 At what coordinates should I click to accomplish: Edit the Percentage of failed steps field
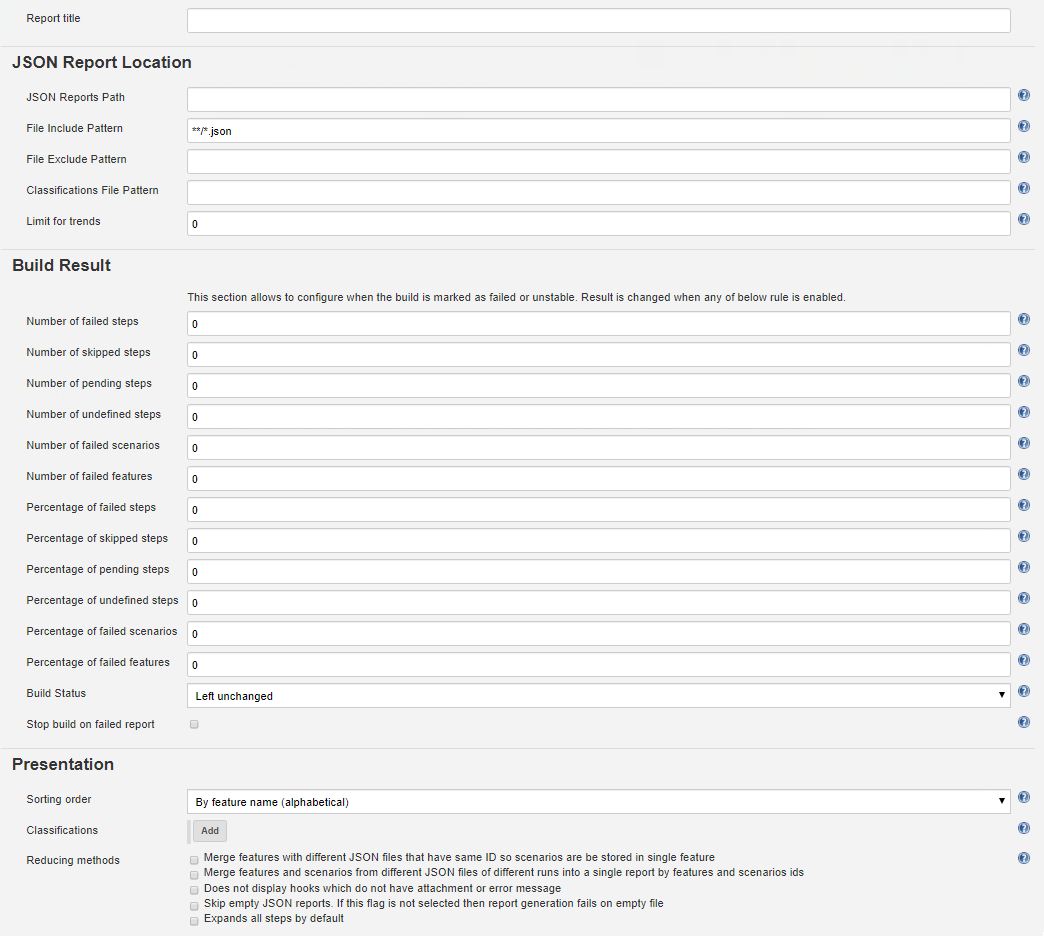tap(599, 509)
